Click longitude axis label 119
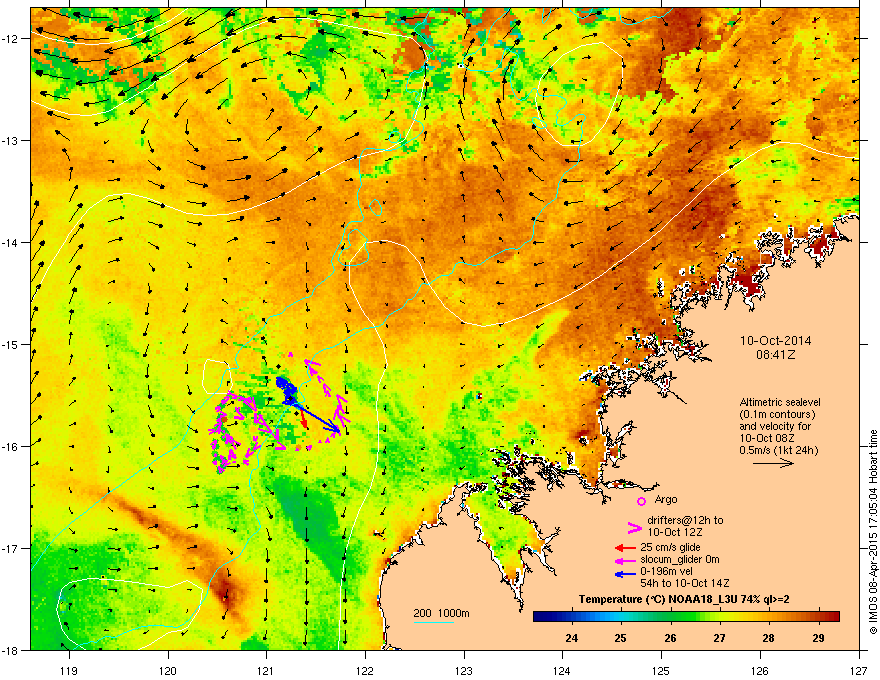The image size is (880, 680). (69, 670)
